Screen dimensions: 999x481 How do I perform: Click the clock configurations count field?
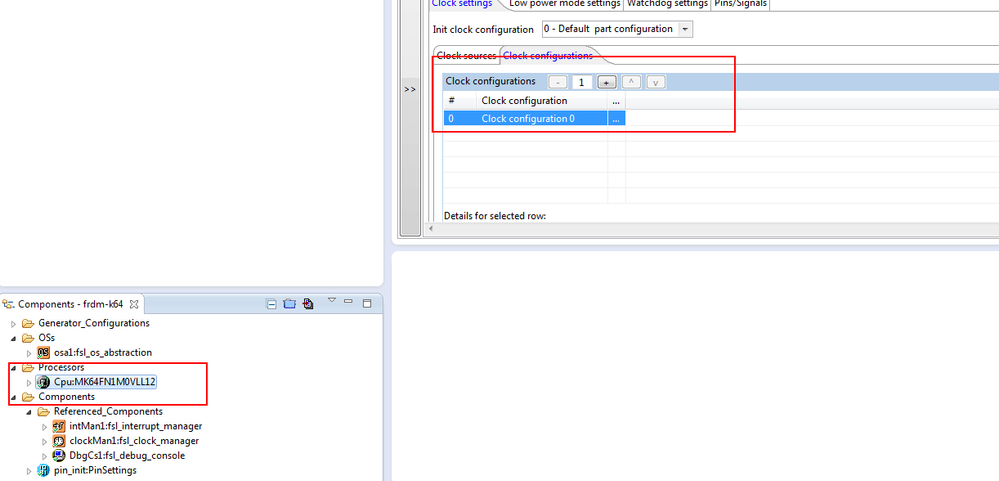pos(582,82)
